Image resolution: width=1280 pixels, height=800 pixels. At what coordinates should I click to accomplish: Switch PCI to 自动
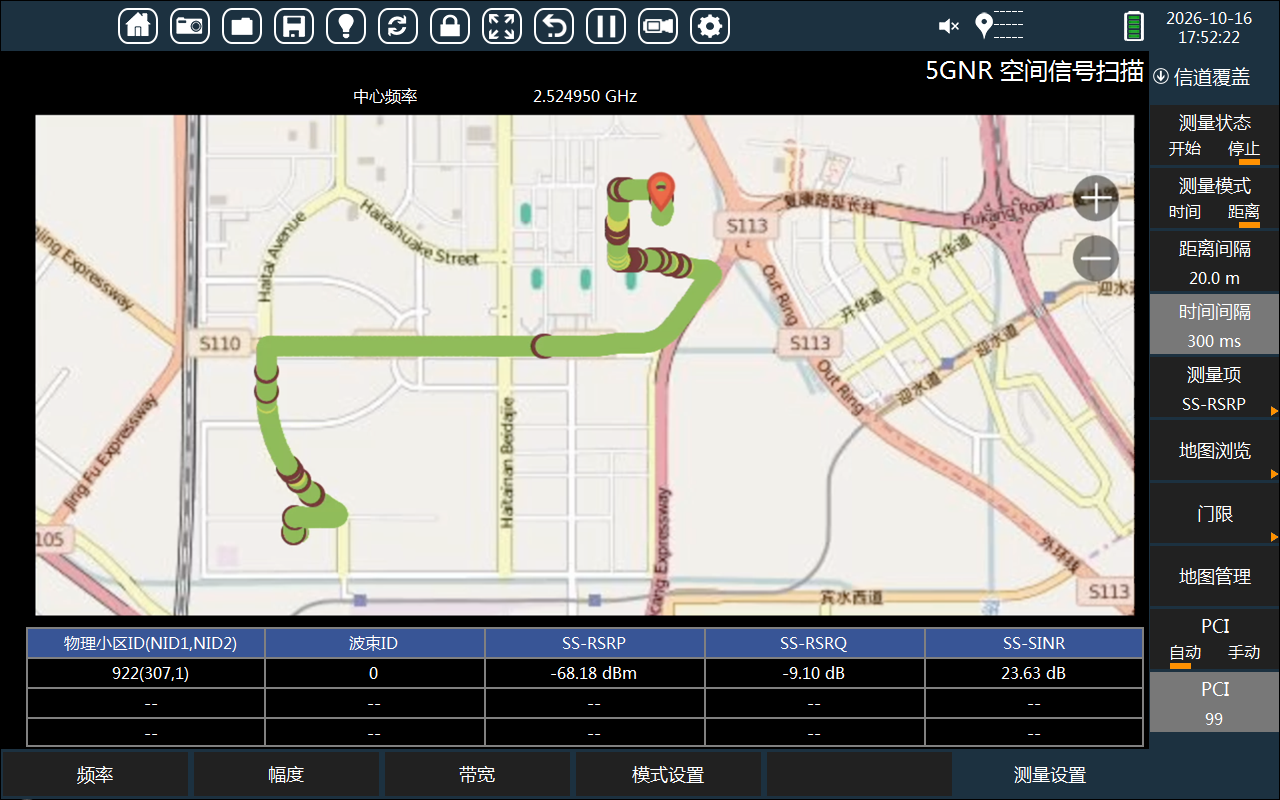(x=1185, y=653)
